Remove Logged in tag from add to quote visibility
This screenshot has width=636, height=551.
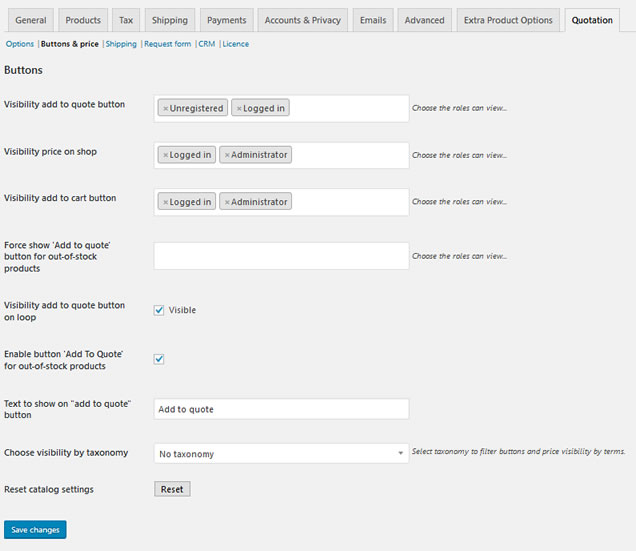click(x=239, y=108)
